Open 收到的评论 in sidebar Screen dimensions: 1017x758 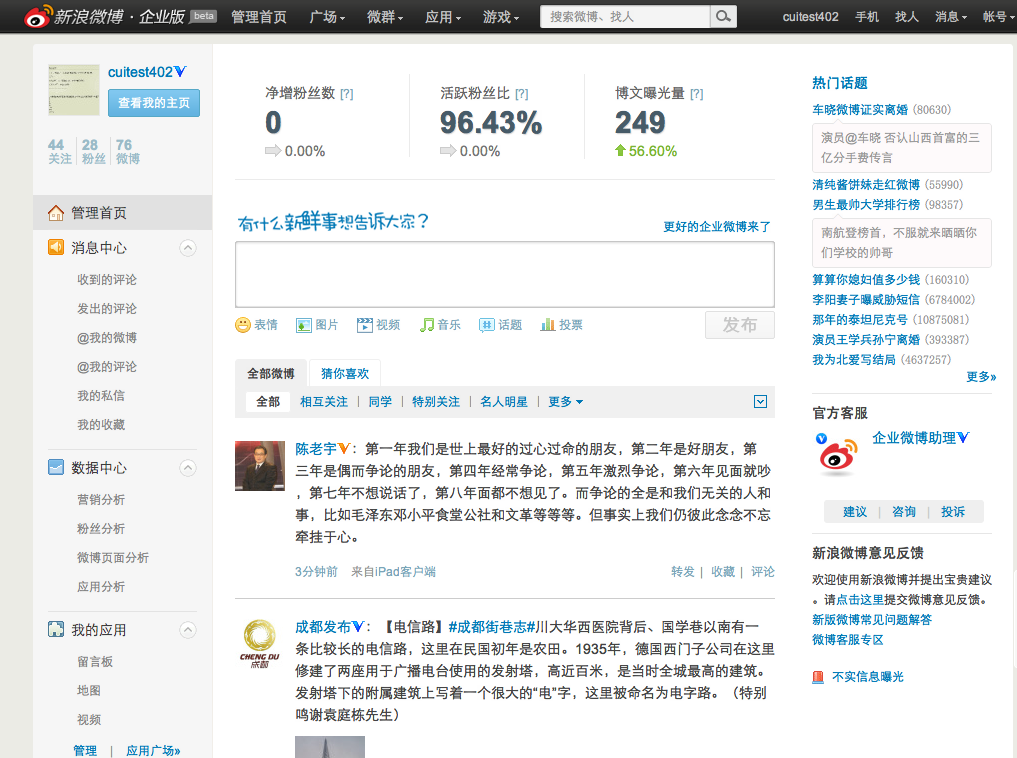pos(107,279)
